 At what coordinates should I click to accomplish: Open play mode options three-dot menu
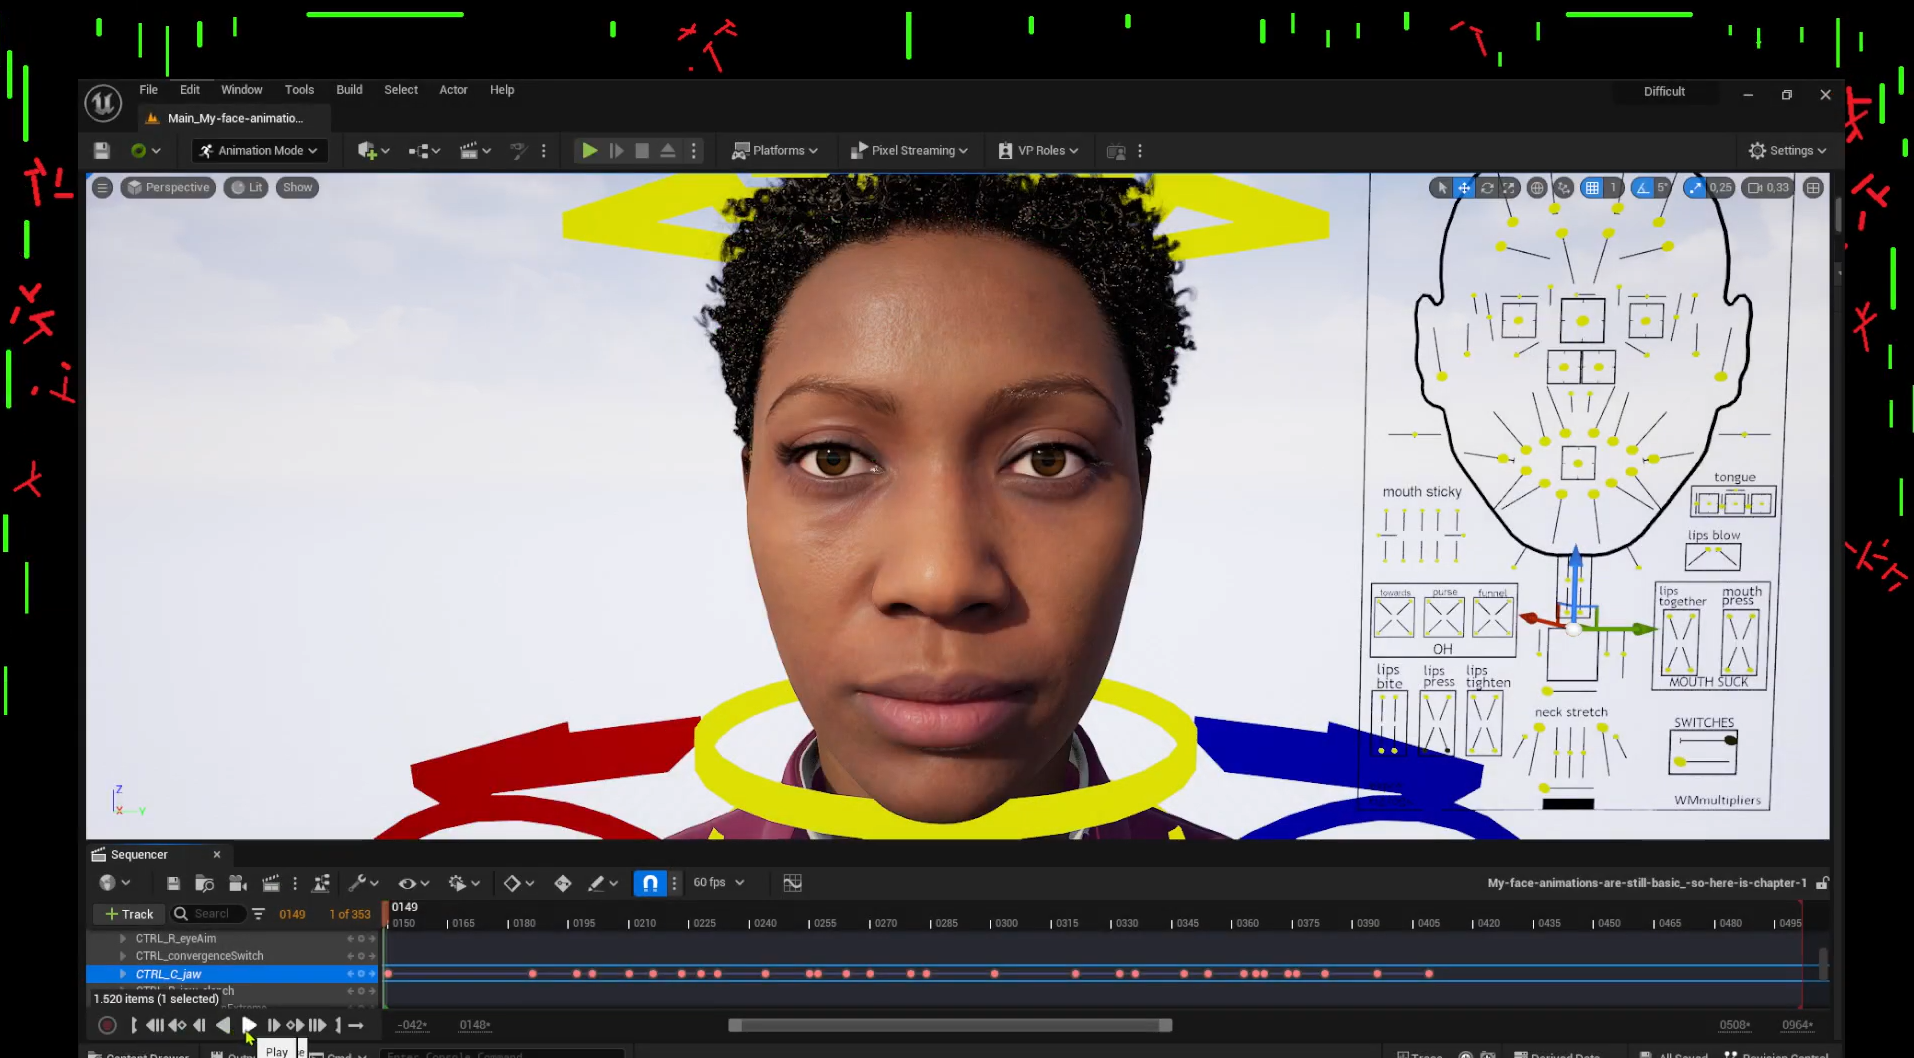693,151
